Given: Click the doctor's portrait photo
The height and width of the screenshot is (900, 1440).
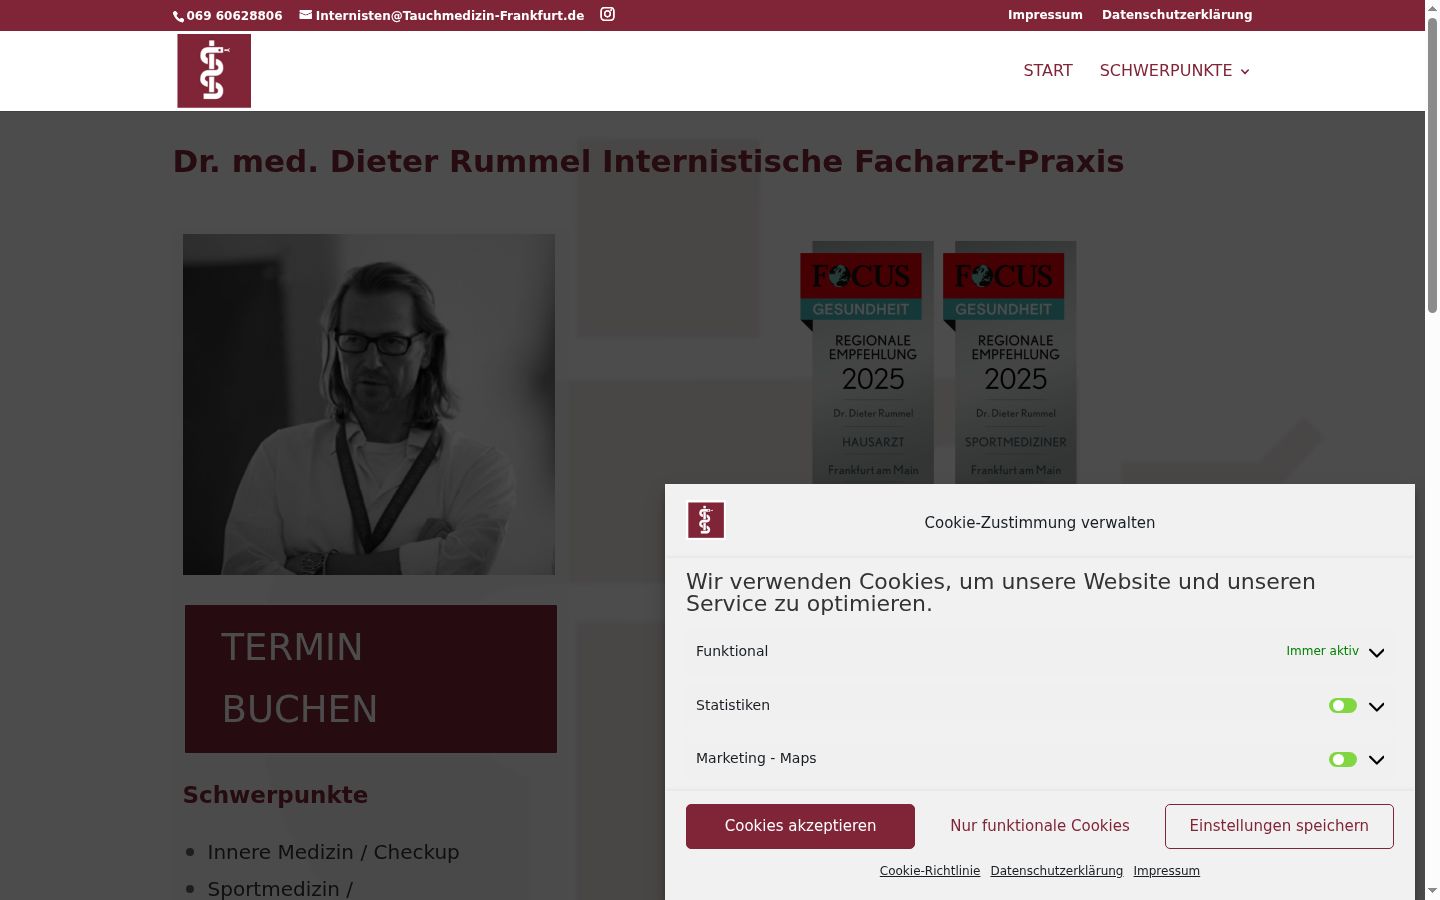Looking at the screenshot, I should point(369,404).
